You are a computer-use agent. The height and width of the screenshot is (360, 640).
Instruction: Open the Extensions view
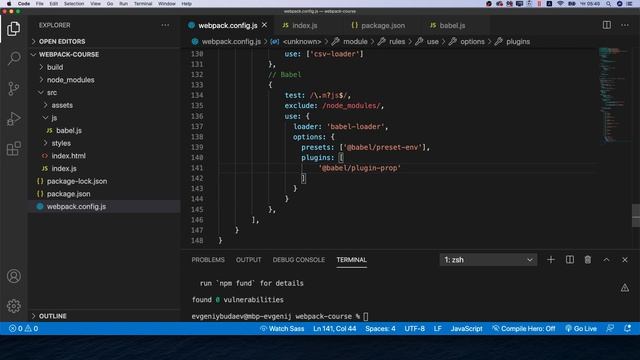tap(13, 149)
